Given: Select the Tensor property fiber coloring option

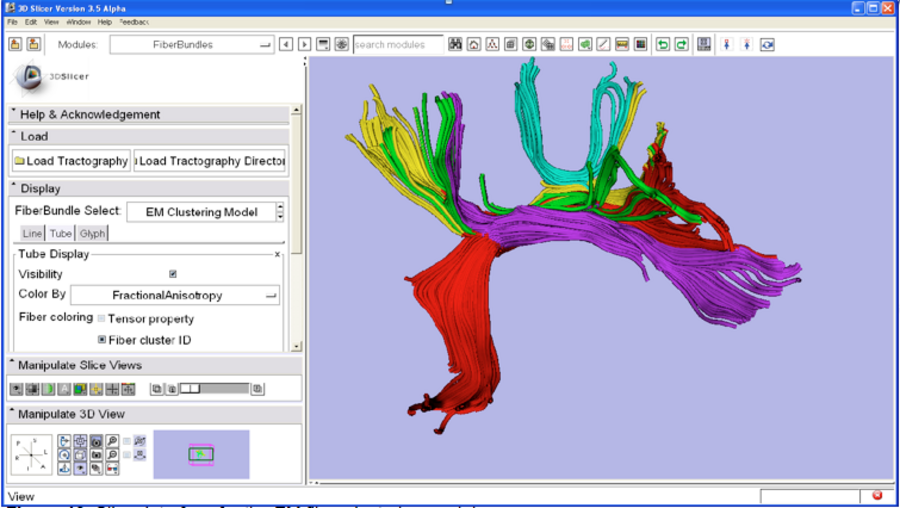Looking at the screenshot, I should (x=101, y=319).
